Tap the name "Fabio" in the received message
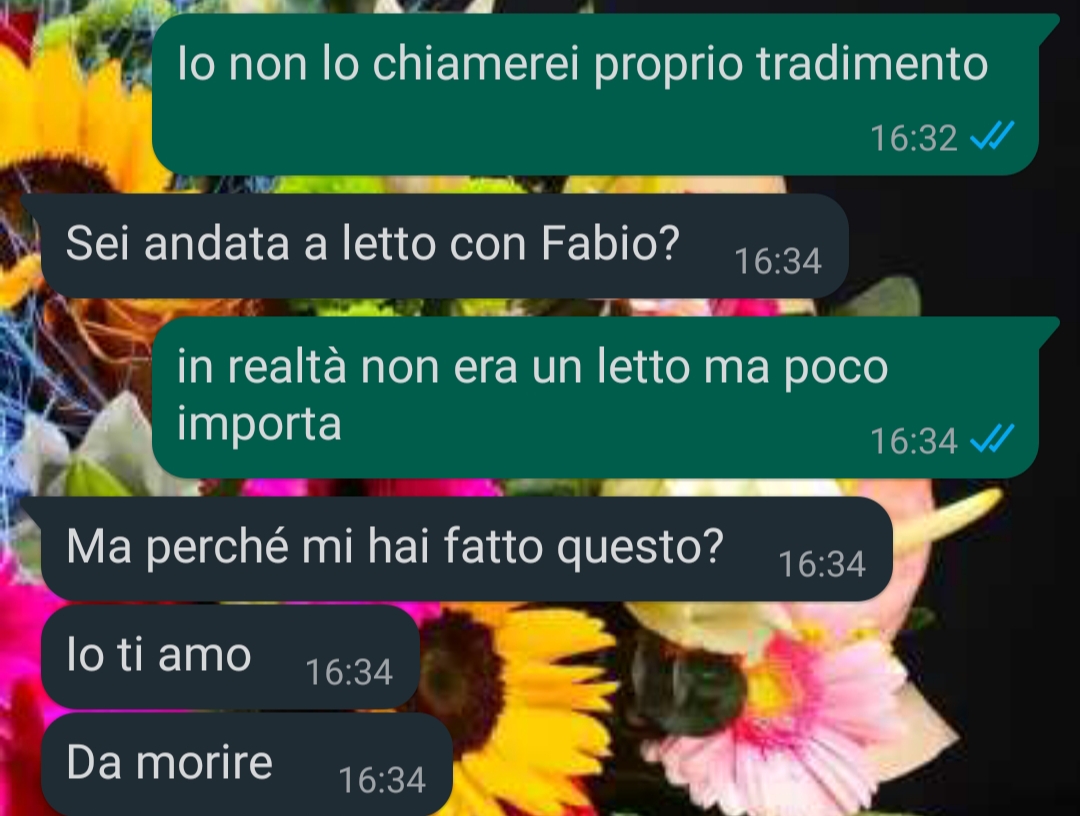The image size is (1080, 816). coord(610,243)
